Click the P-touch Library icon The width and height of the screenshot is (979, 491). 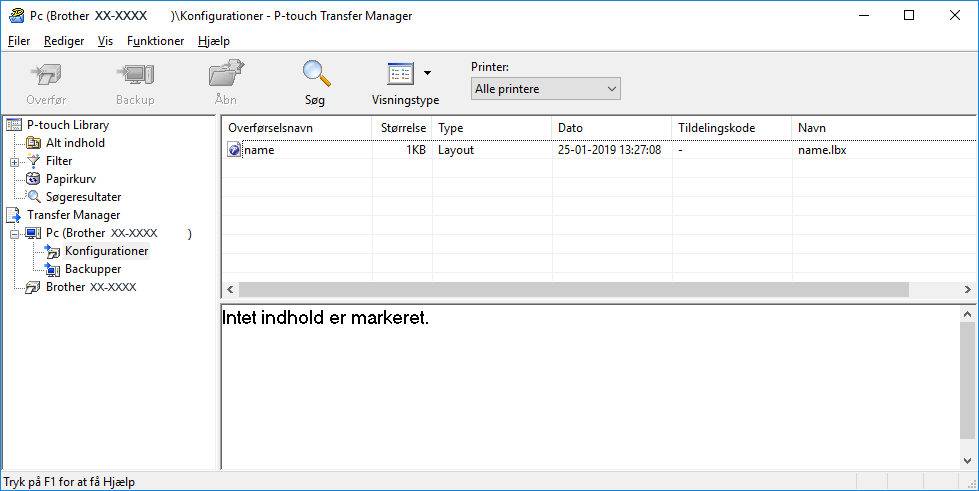pos(14,125)
